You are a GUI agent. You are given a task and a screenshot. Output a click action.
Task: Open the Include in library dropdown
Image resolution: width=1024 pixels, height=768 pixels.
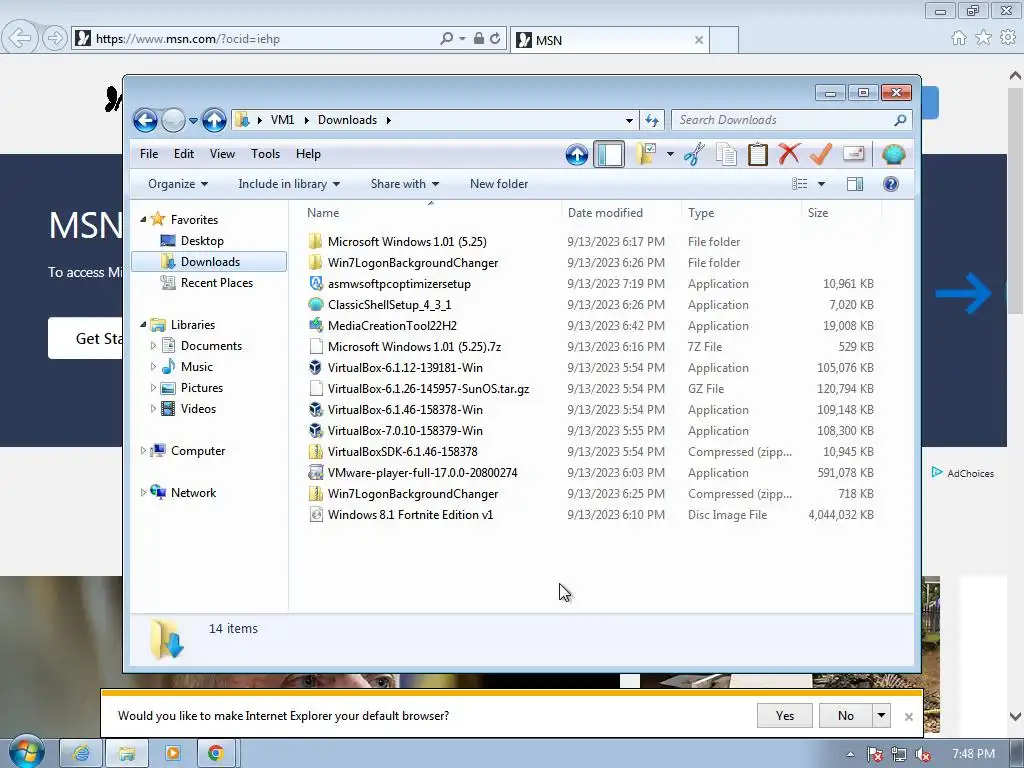coord(289,184)
